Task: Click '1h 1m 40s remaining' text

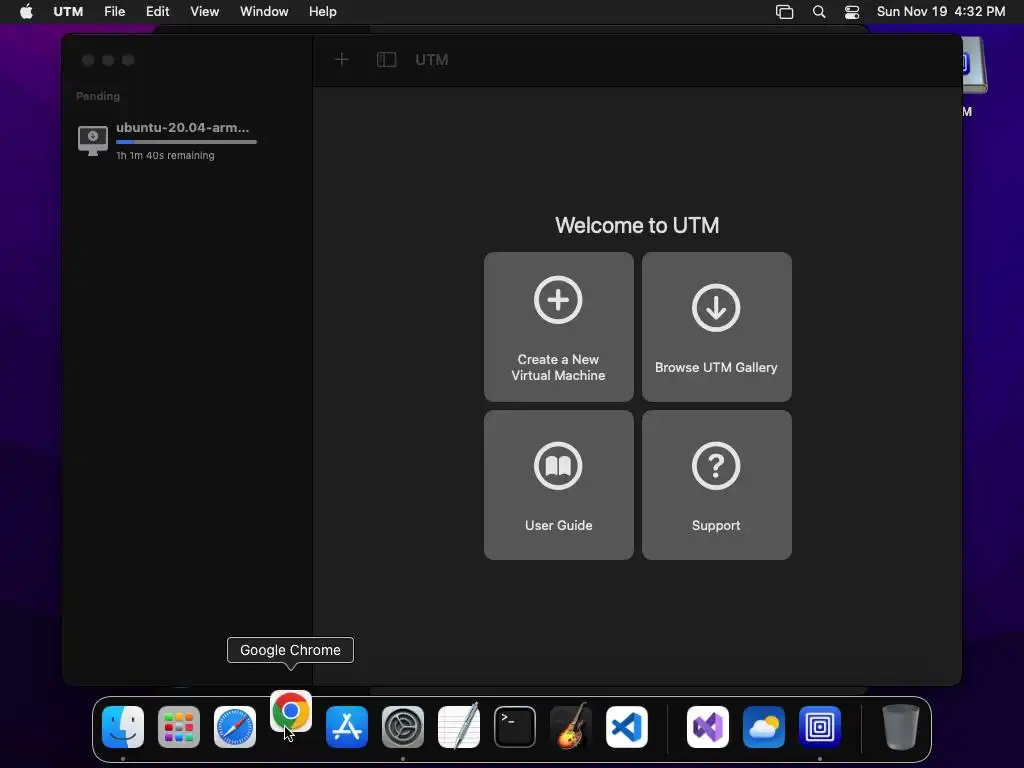Action: tap(165, 155)
